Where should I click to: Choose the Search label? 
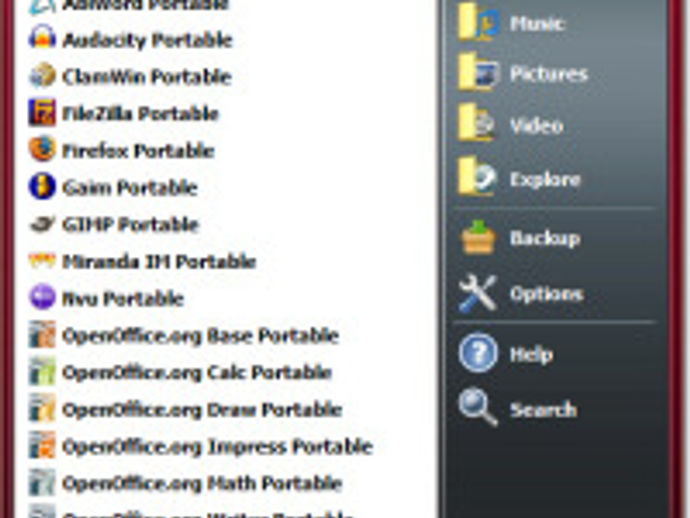tap(543, 410)
